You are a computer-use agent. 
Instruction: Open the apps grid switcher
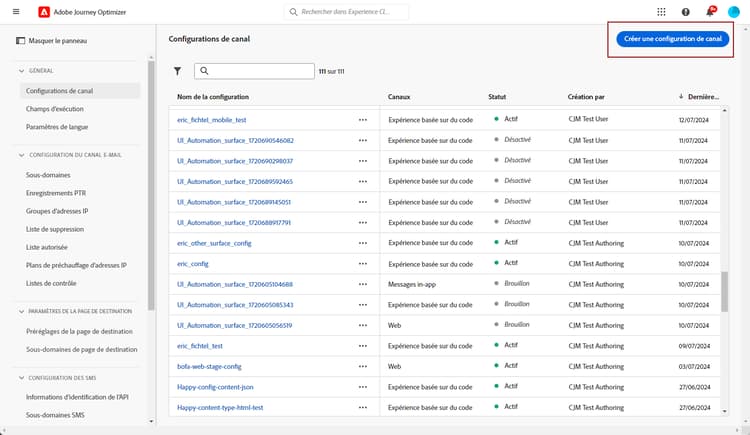[x=661, y=12]
